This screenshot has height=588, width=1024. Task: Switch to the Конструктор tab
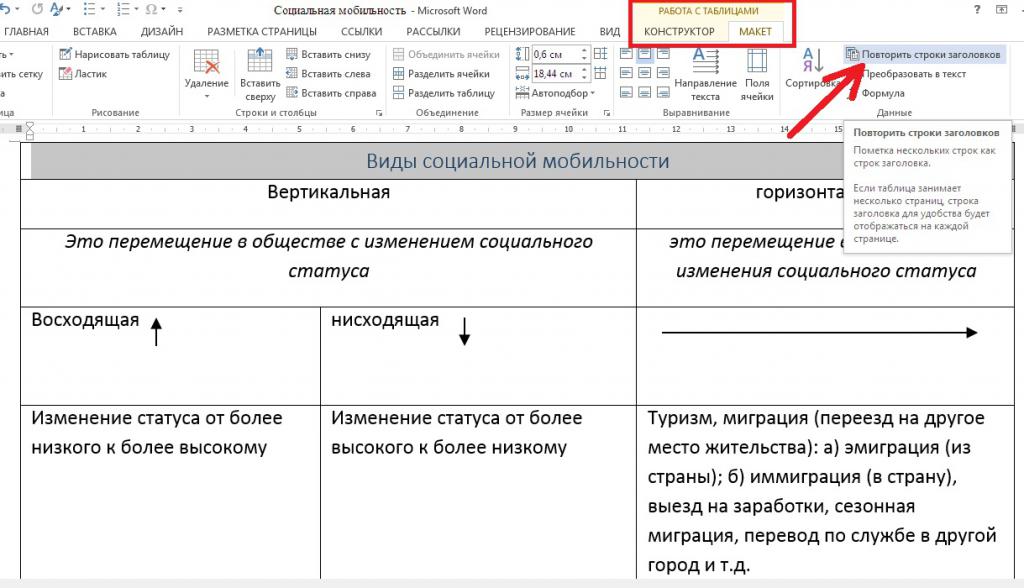click(679, 31)
